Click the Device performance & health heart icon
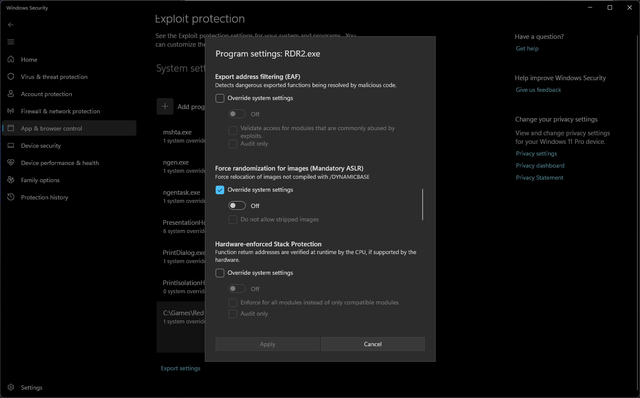 pyautogui.click(x=11, y=162)
